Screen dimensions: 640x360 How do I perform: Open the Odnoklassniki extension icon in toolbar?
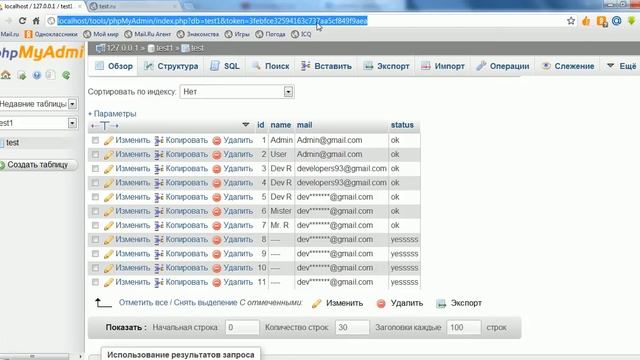602,21
